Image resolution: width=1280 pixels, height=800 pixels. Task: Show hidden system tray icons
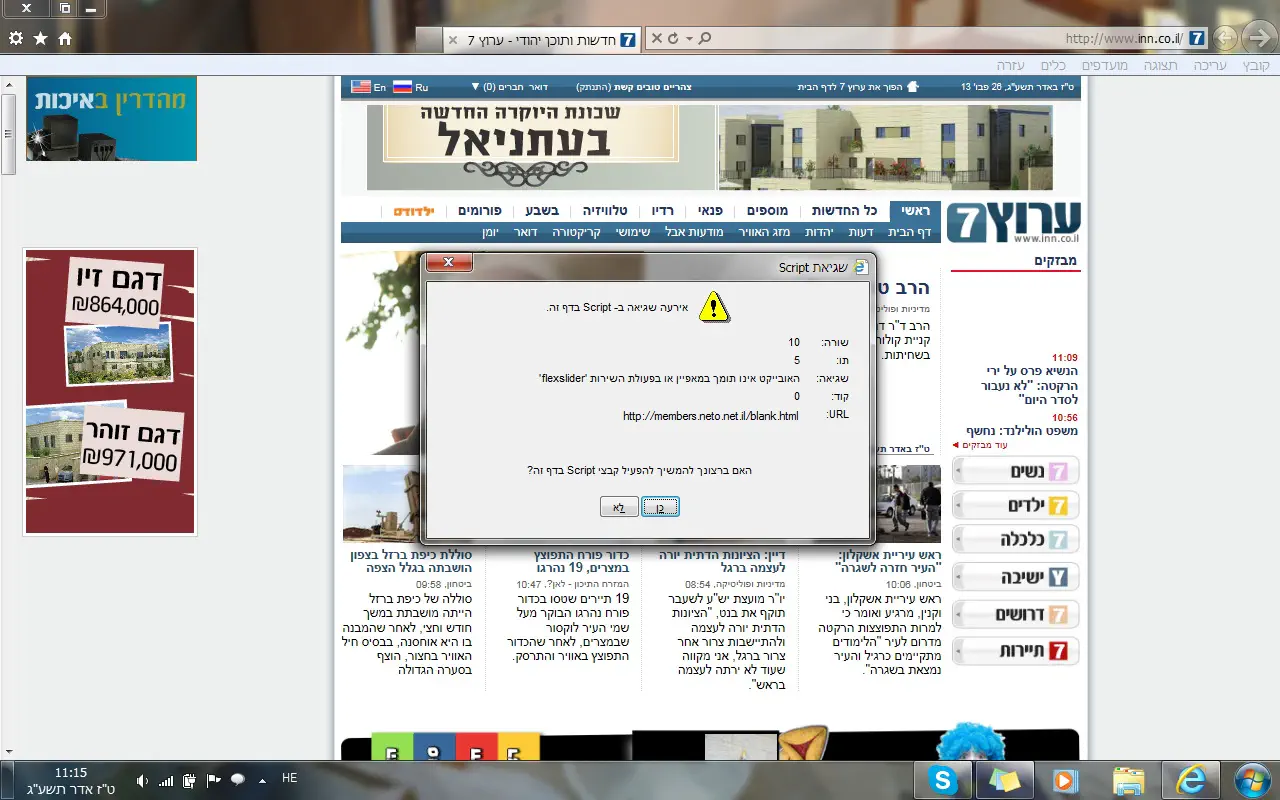pos(263,780)
